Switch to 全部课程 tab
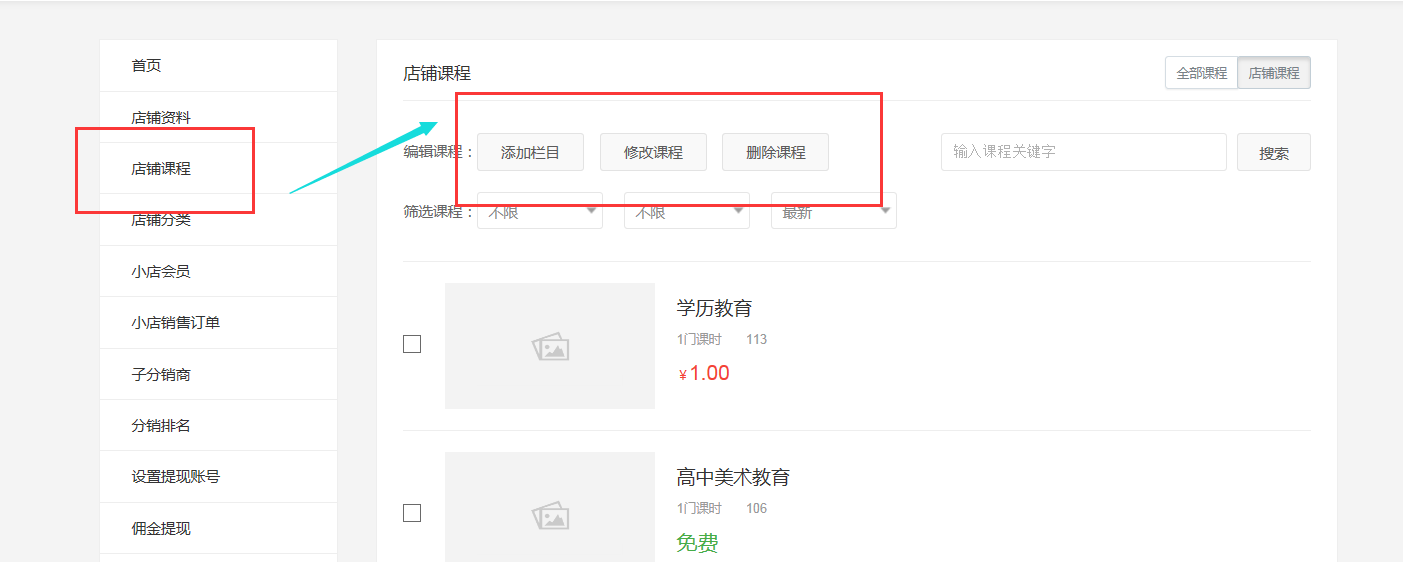This screenshot has width=1403, height=562. coord(1201,73)
